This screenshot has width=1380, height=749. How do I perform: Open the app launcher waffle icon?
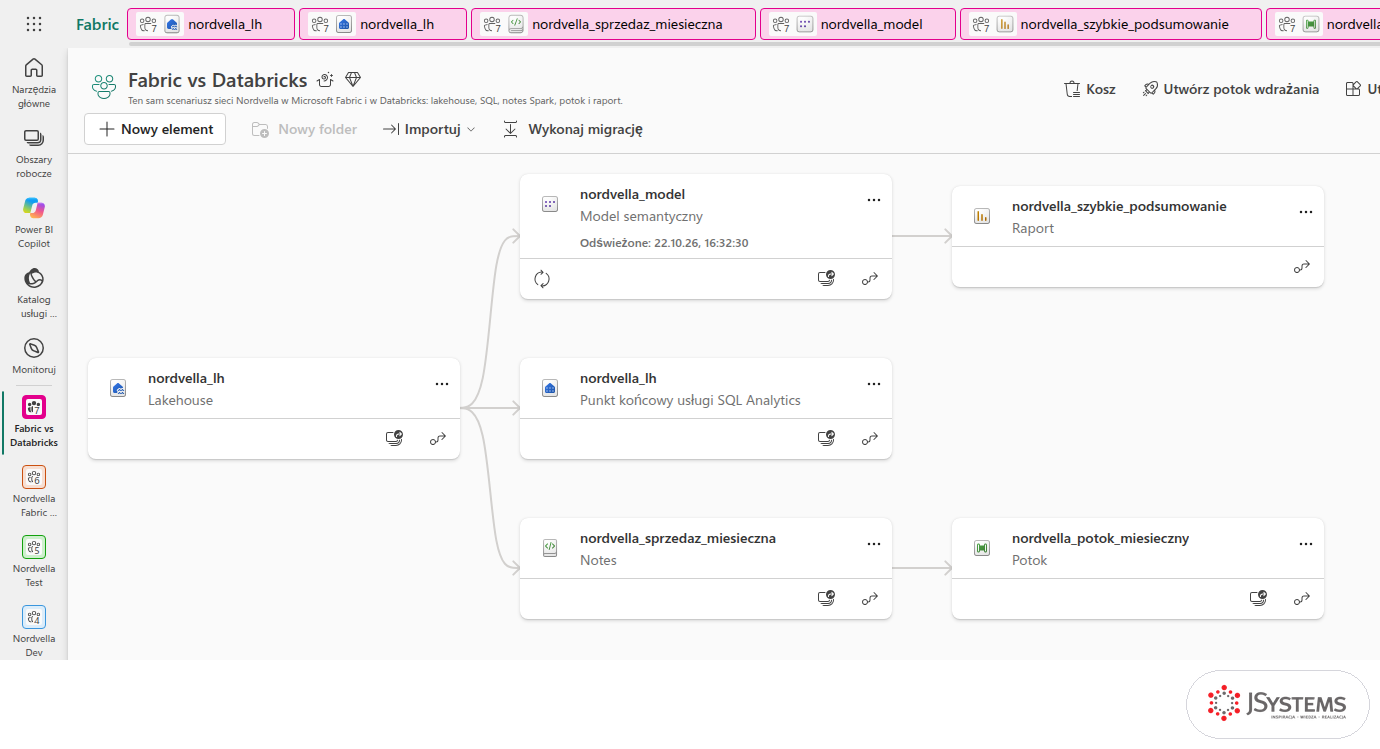[x=33, y=24]
